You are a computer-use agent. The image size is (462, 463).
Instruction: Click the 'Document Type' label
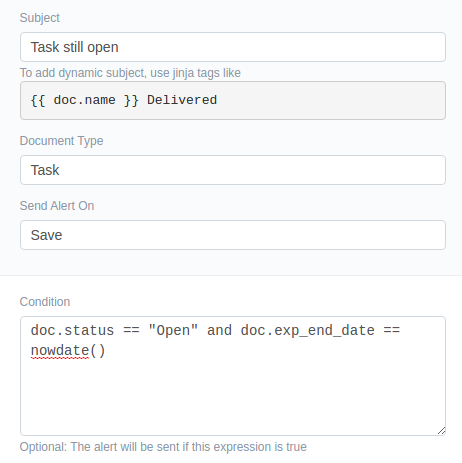click(x=61, y=141)
